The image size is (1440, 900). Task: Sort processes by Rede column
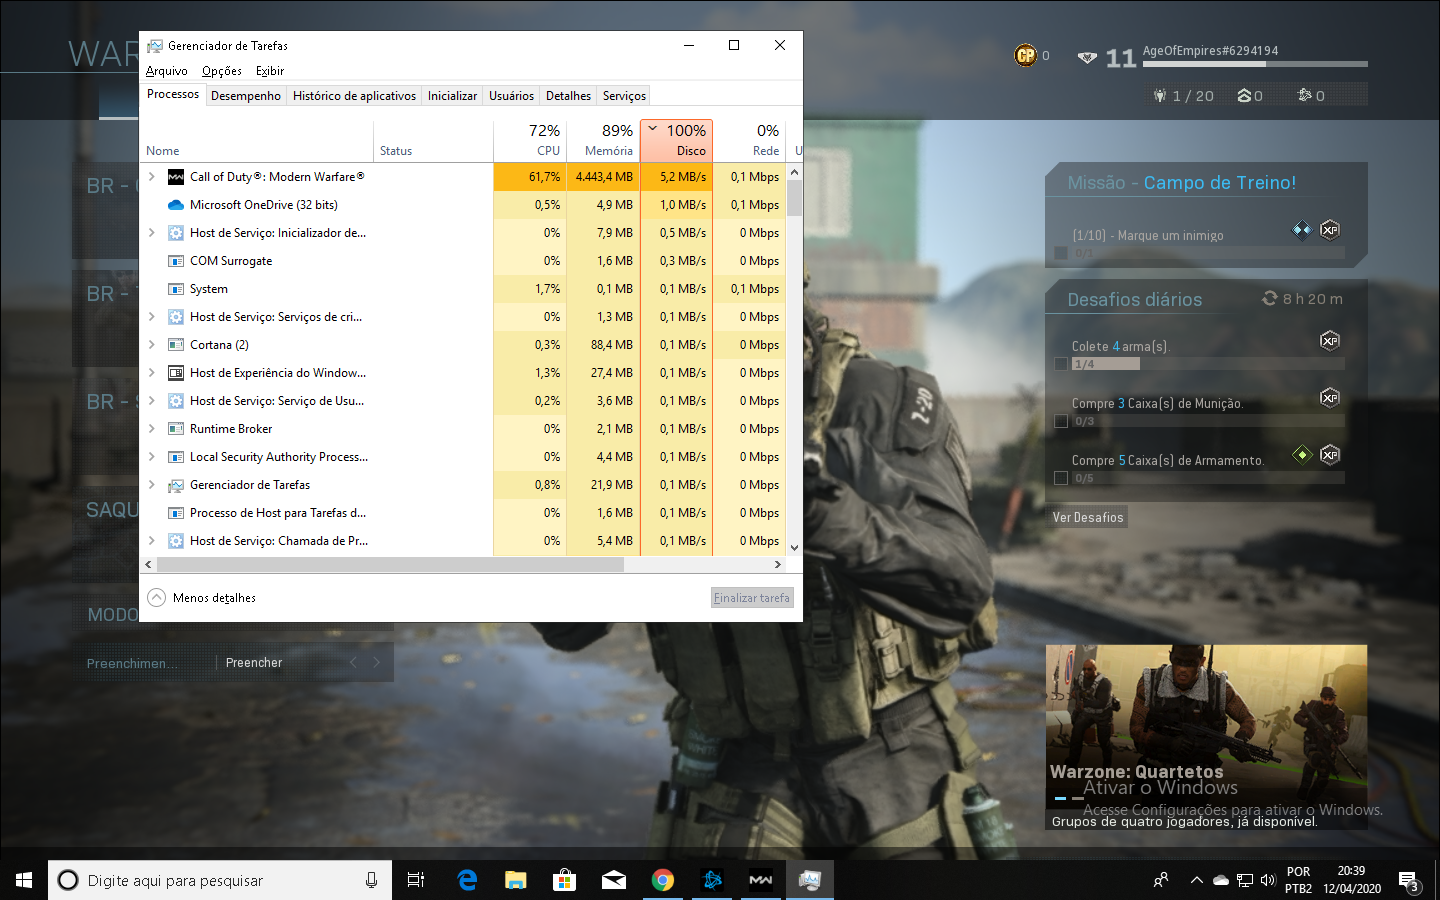(749, 141)
